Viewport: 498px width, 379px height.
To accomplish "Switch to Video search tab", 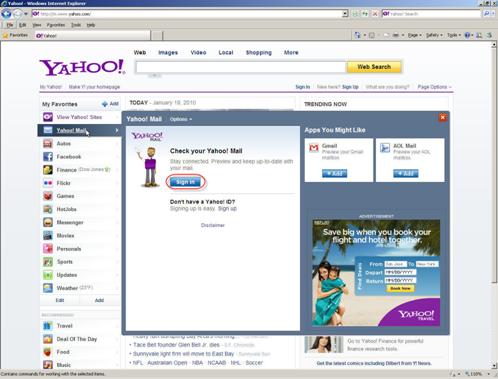I will coord(198,52).
